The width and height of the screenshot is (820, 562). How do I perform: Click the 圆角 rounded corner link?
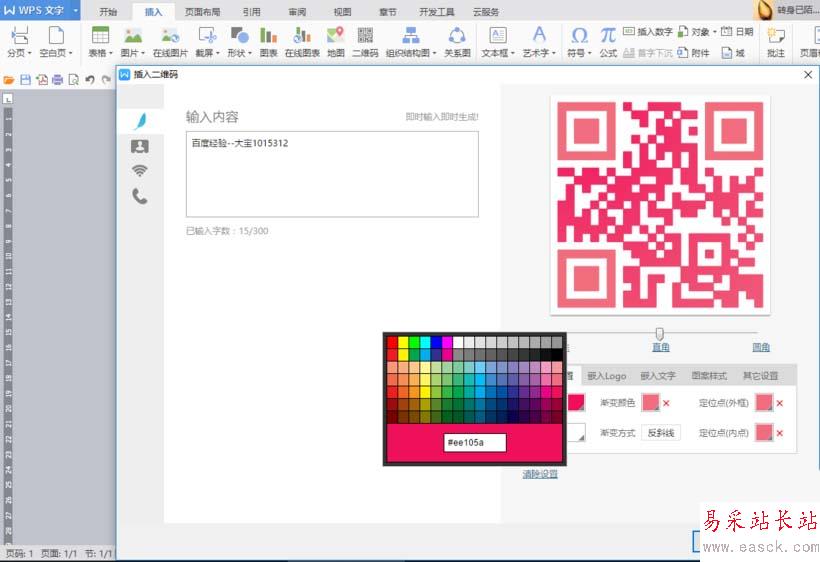[x=761, y=347]
